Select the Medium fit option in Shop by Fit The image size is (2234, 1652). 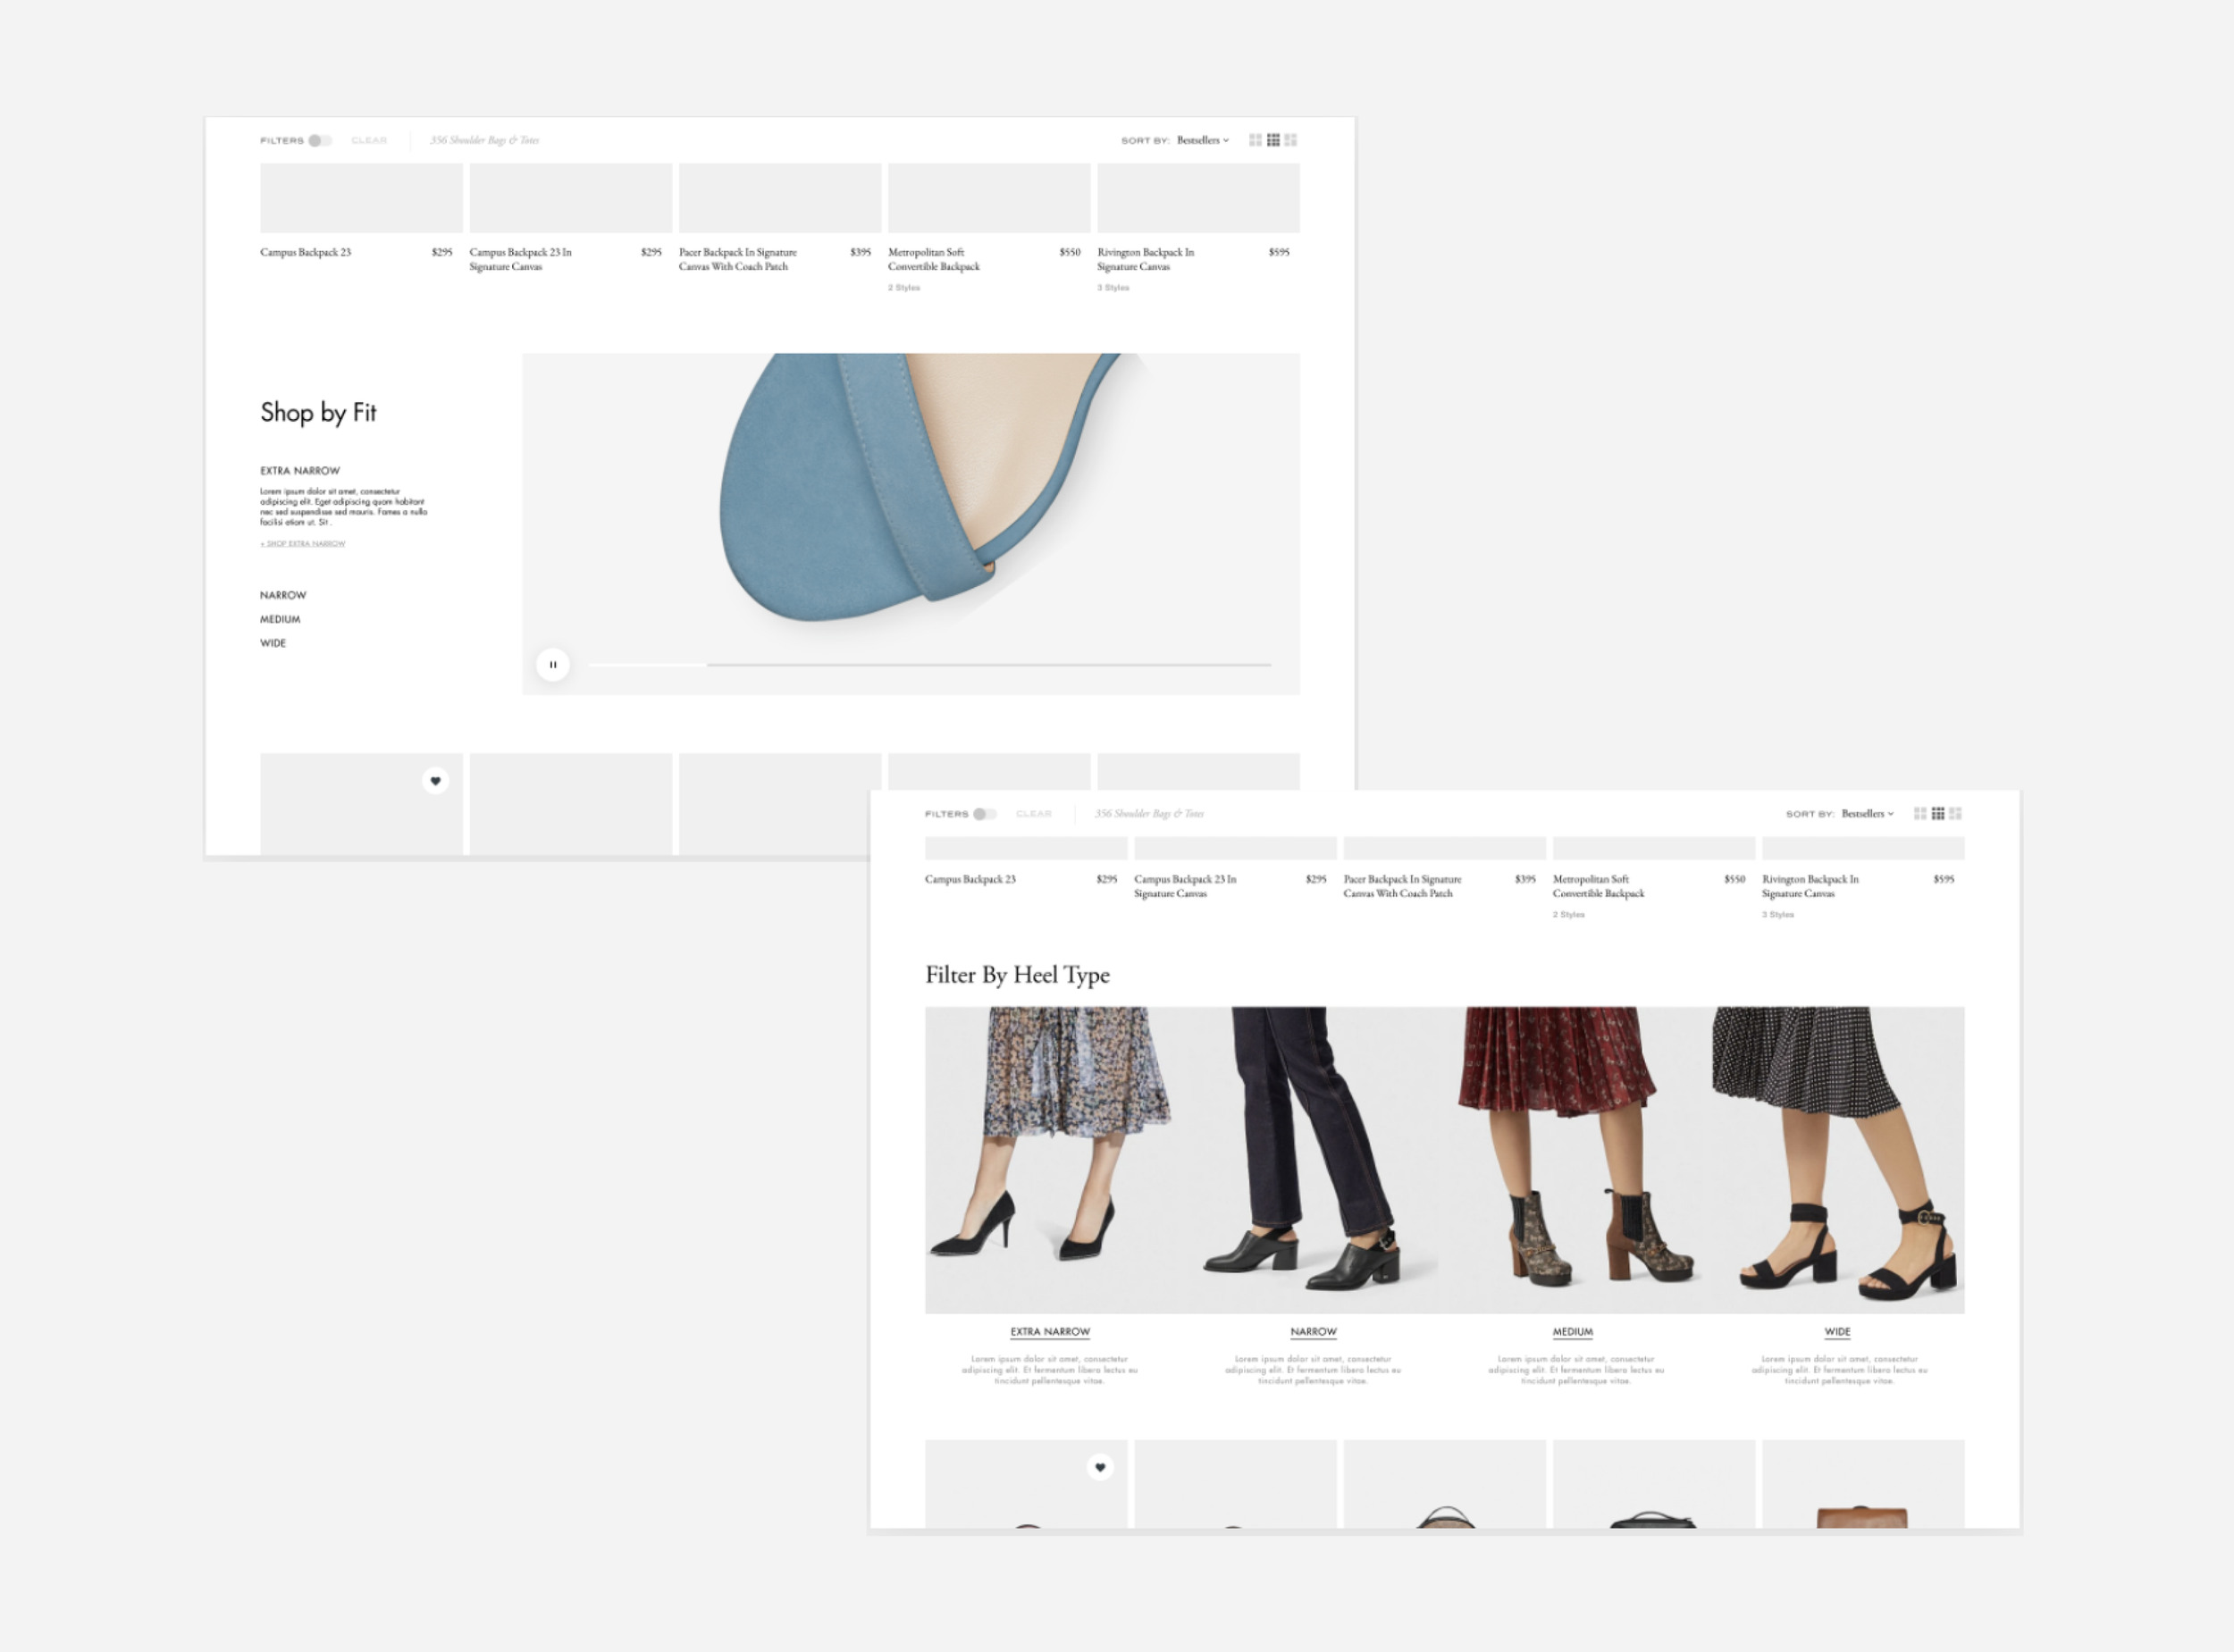pos(280,619)
